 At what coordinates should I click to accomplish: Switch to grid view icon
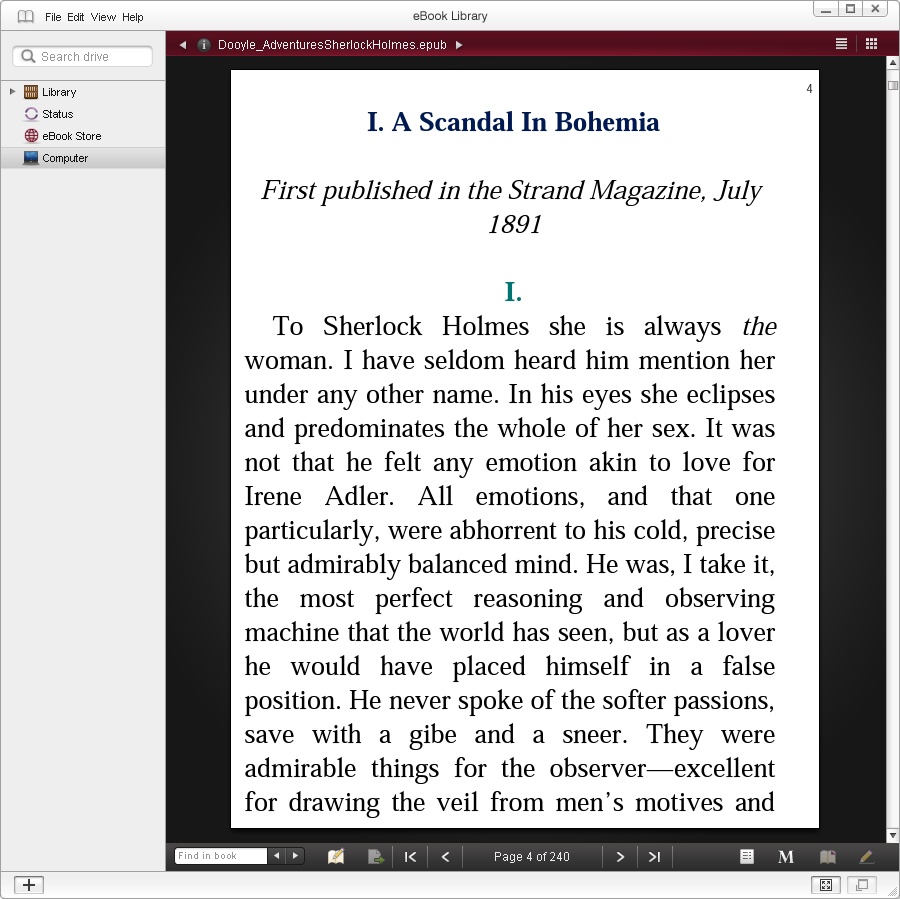871,44
